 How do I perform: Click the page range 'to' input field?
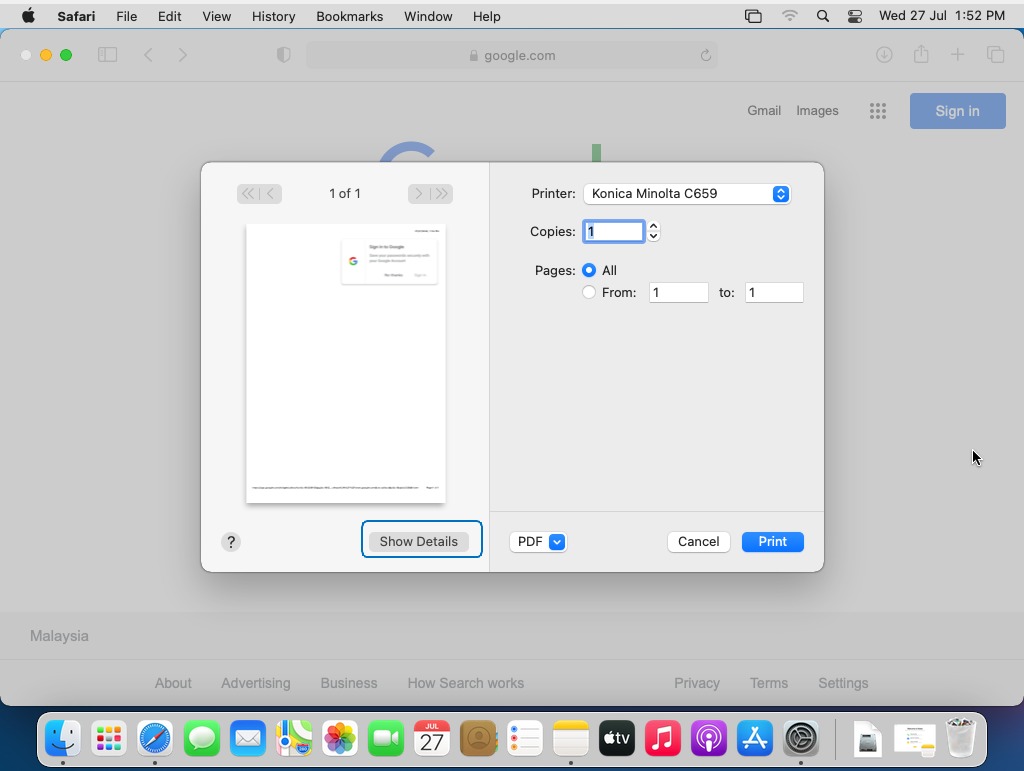[774, 292]
